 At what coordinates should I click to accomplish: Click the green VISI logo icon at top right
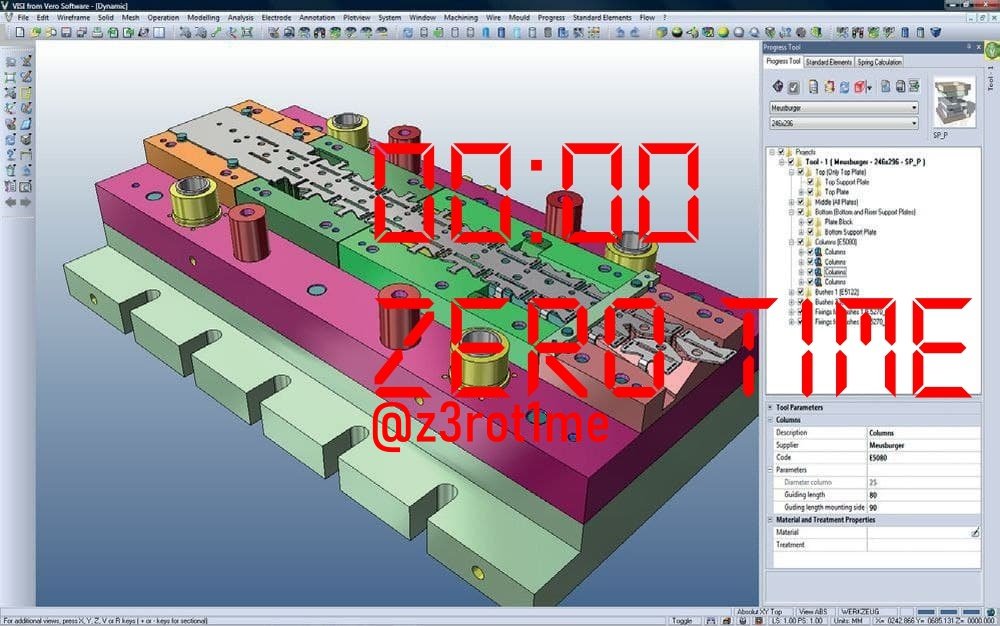(991, 50)
